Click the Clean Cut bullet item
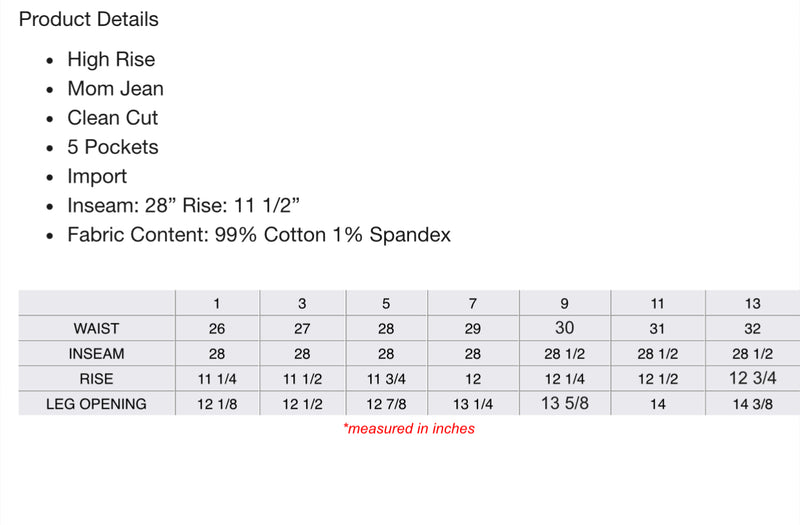Screen dimensions: 800x525 pyautogui.click(x=113, y=118)
